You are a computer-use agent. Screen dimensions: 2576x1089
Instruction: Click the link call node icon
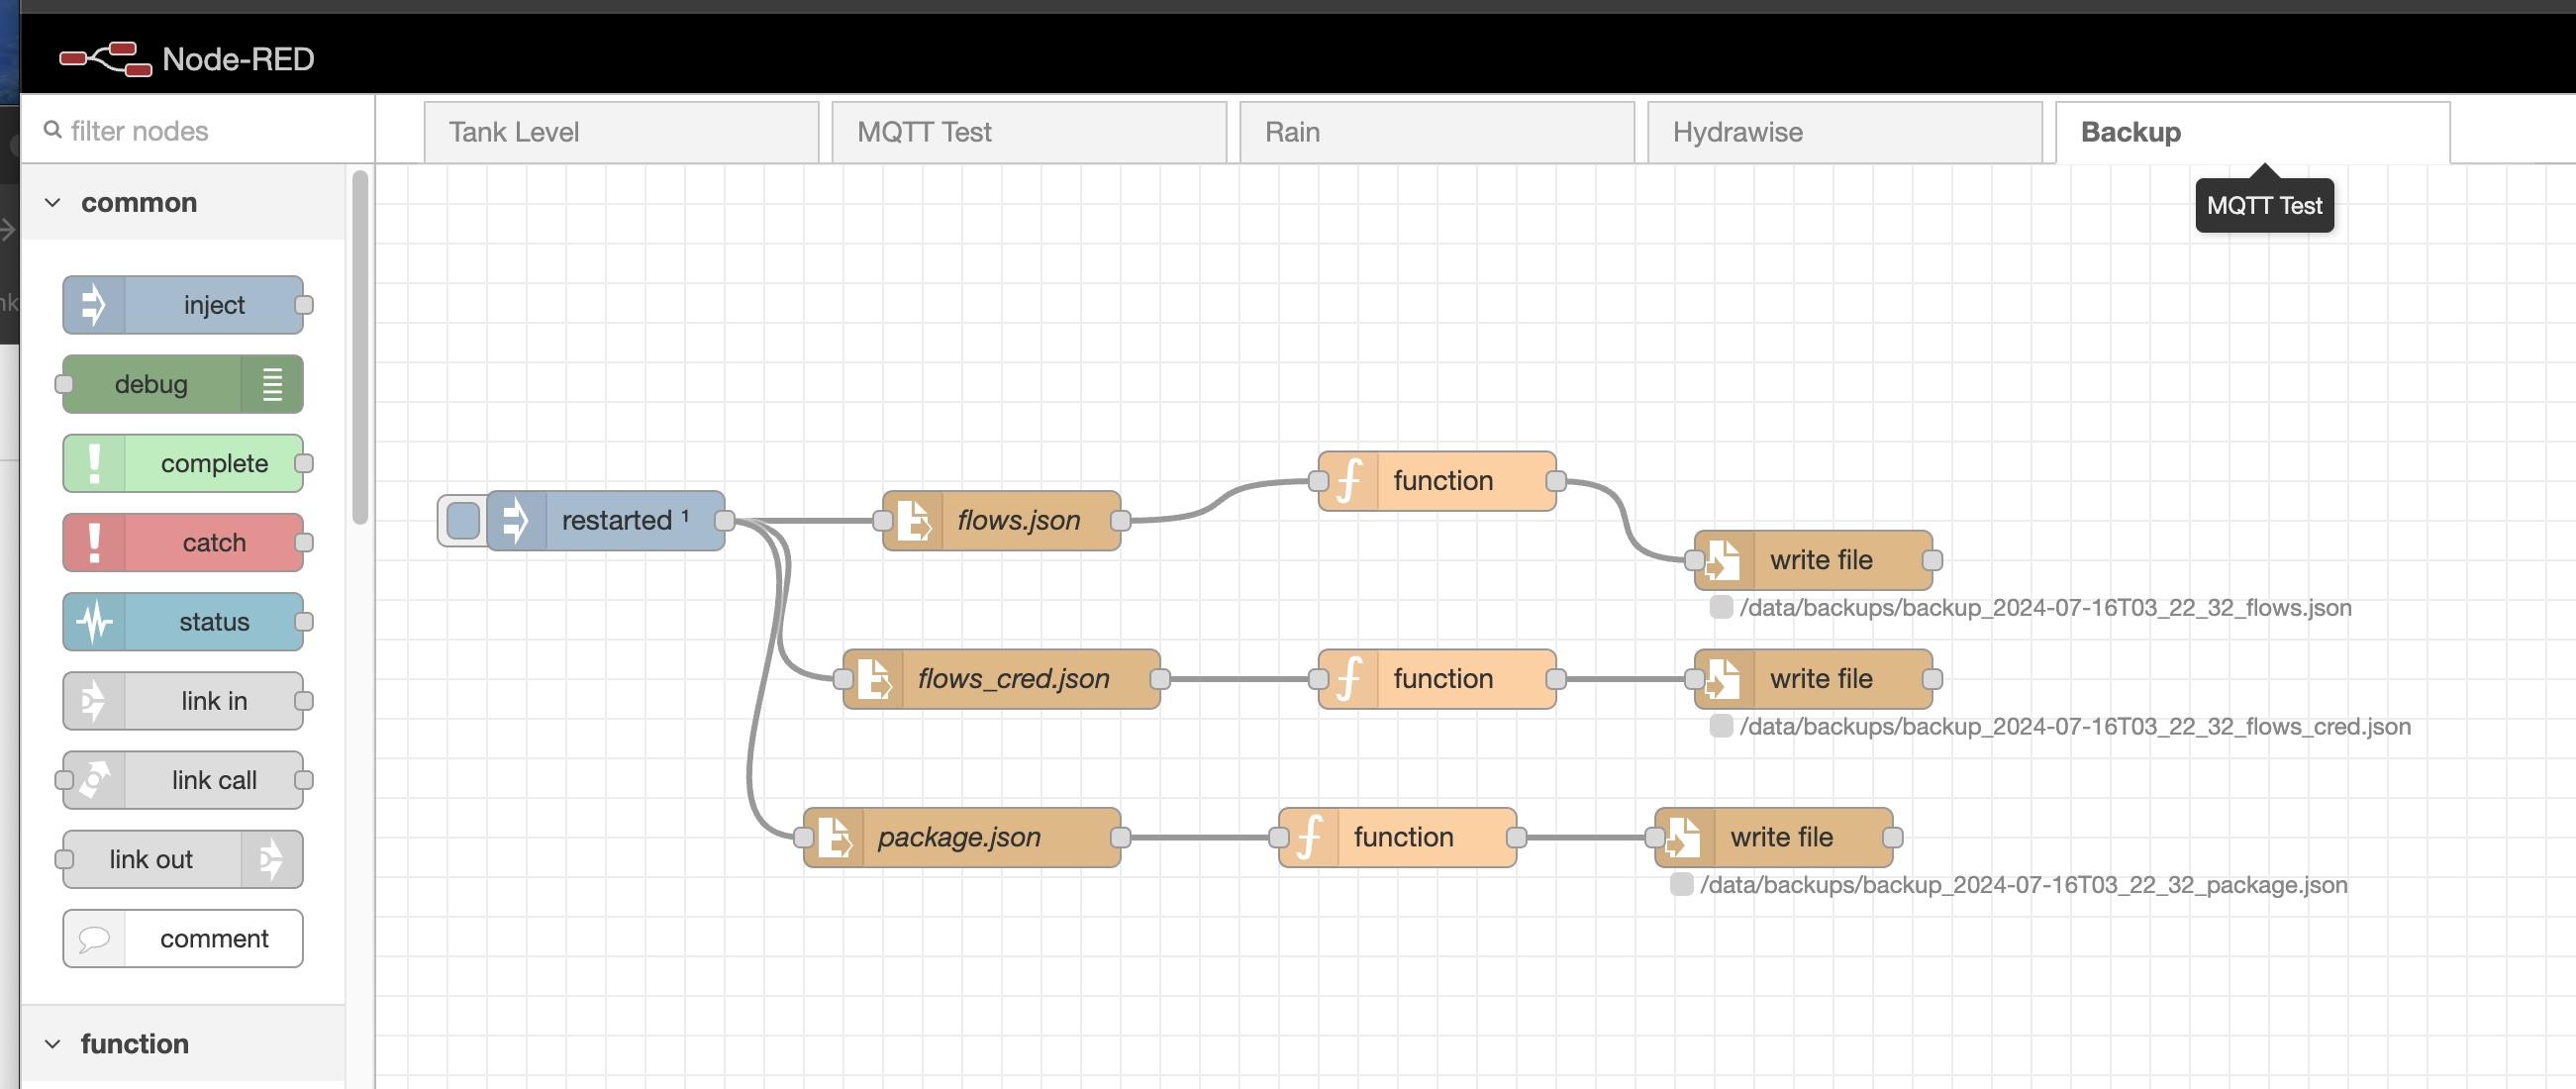(x=94, y=778)
